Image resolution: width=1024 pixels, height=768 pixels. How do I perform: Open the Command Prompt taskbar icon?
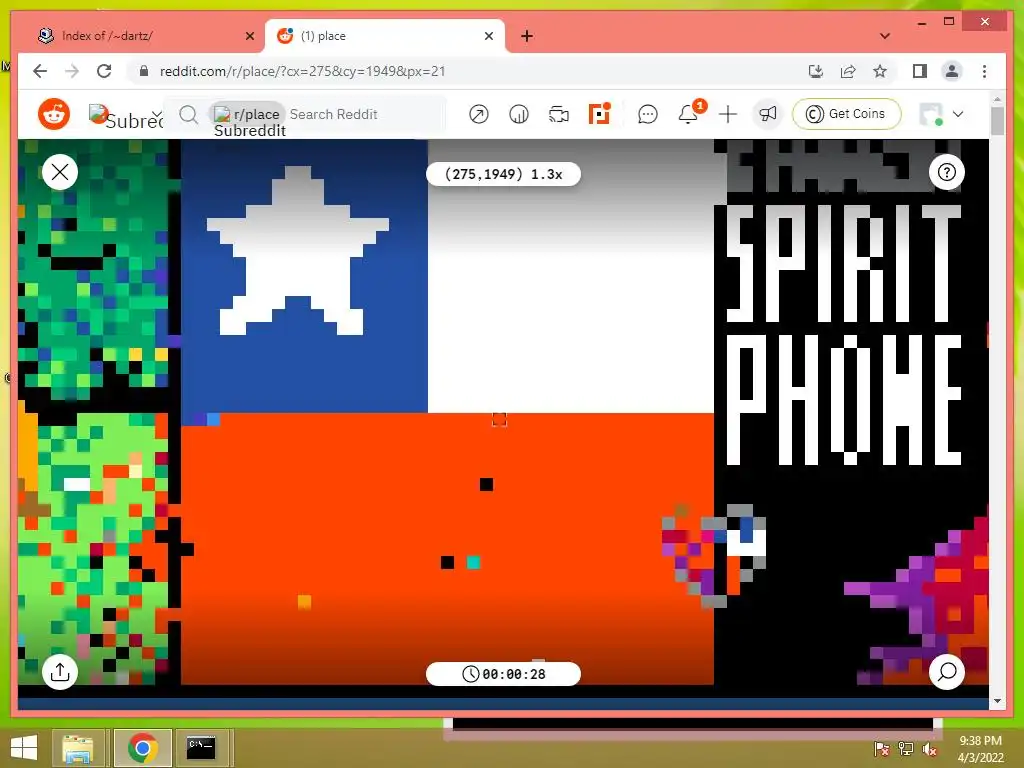201,748
